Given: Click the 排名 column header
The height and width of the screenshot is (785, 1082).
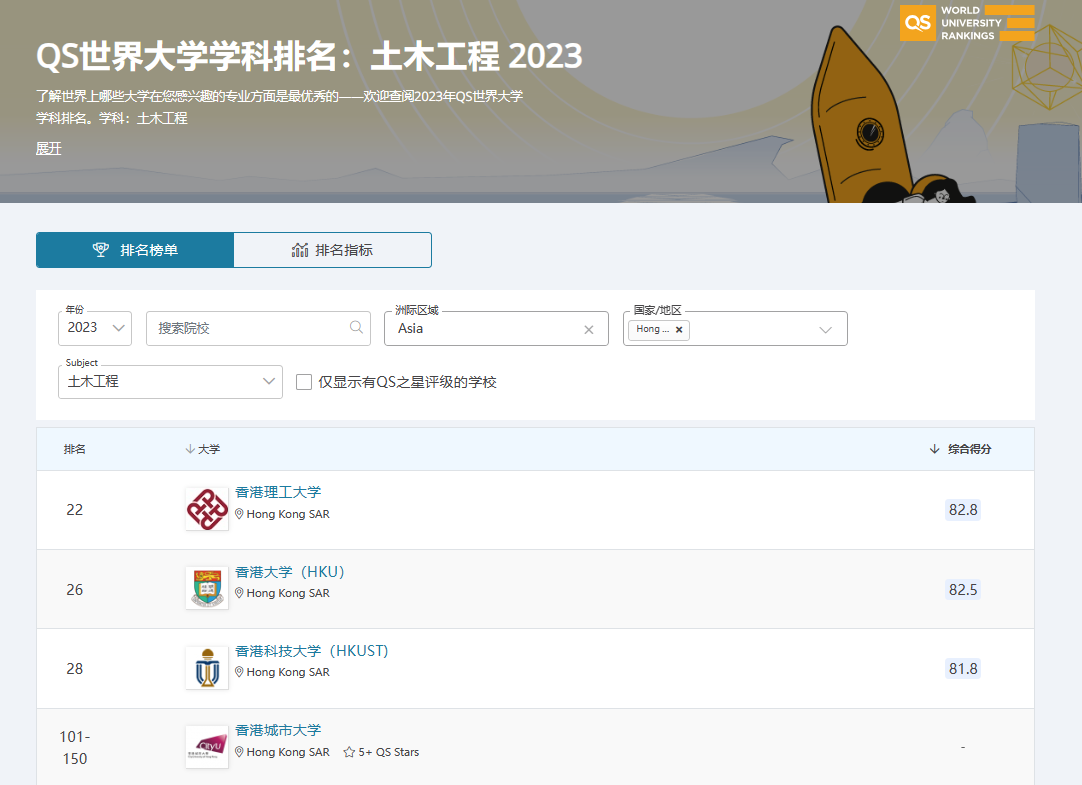Looking at the screenshot, I should click(75, 449).
